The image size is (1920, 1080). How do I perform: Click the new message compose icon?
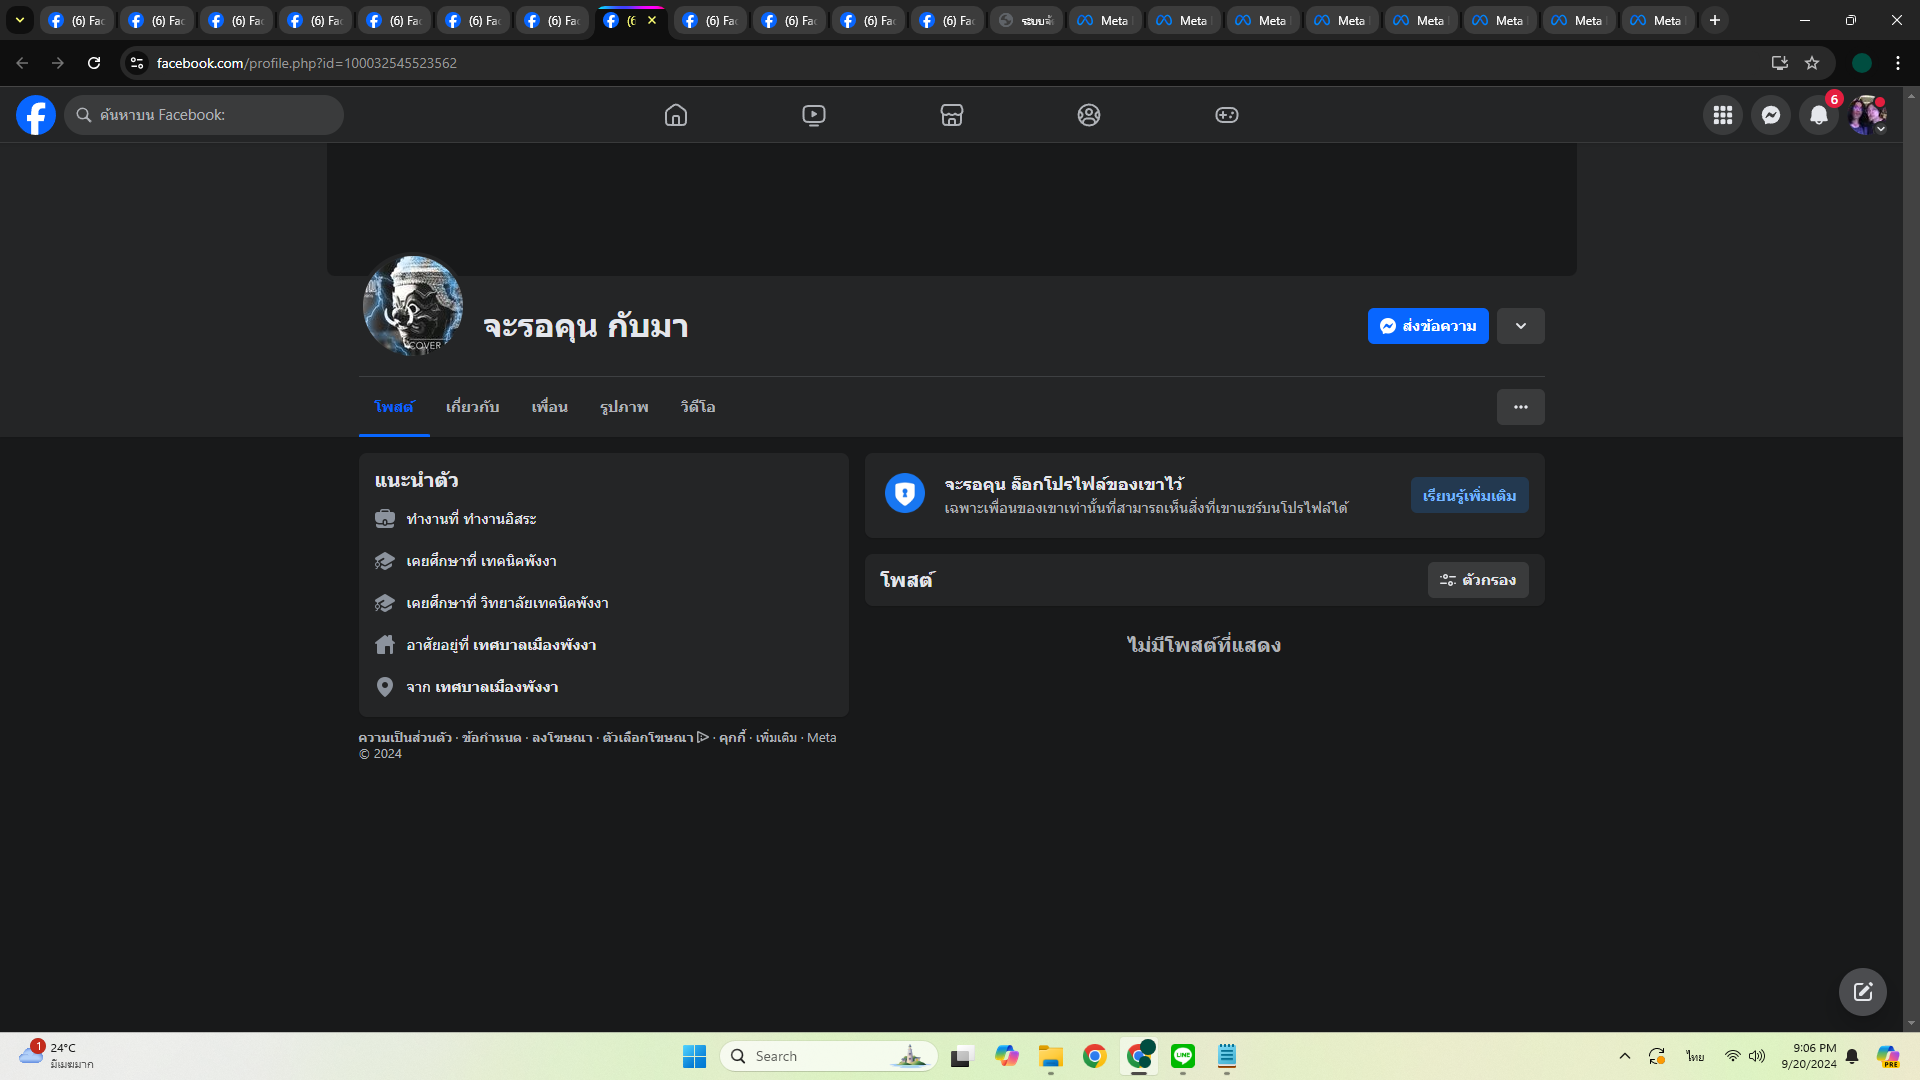pos(1862,992)
